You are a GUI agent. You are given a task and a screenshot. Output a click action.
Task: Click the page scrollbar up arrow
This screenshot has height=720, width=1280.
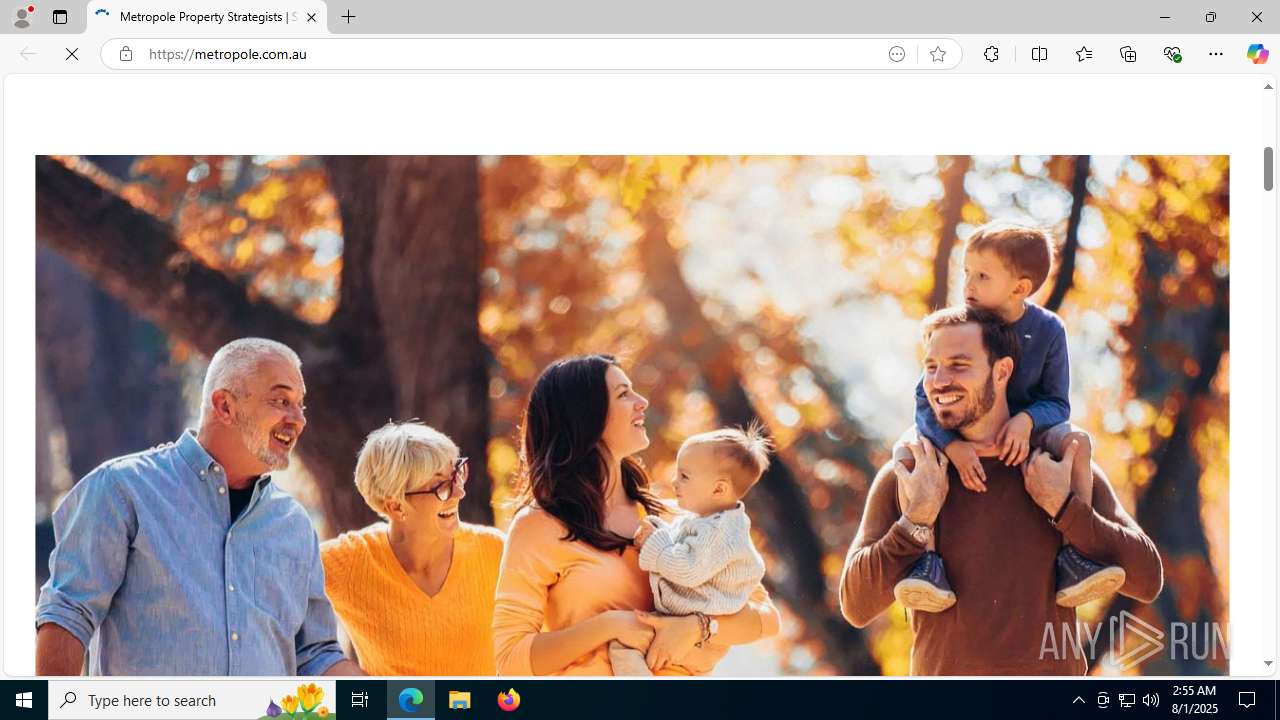(x=1268, y=87)
